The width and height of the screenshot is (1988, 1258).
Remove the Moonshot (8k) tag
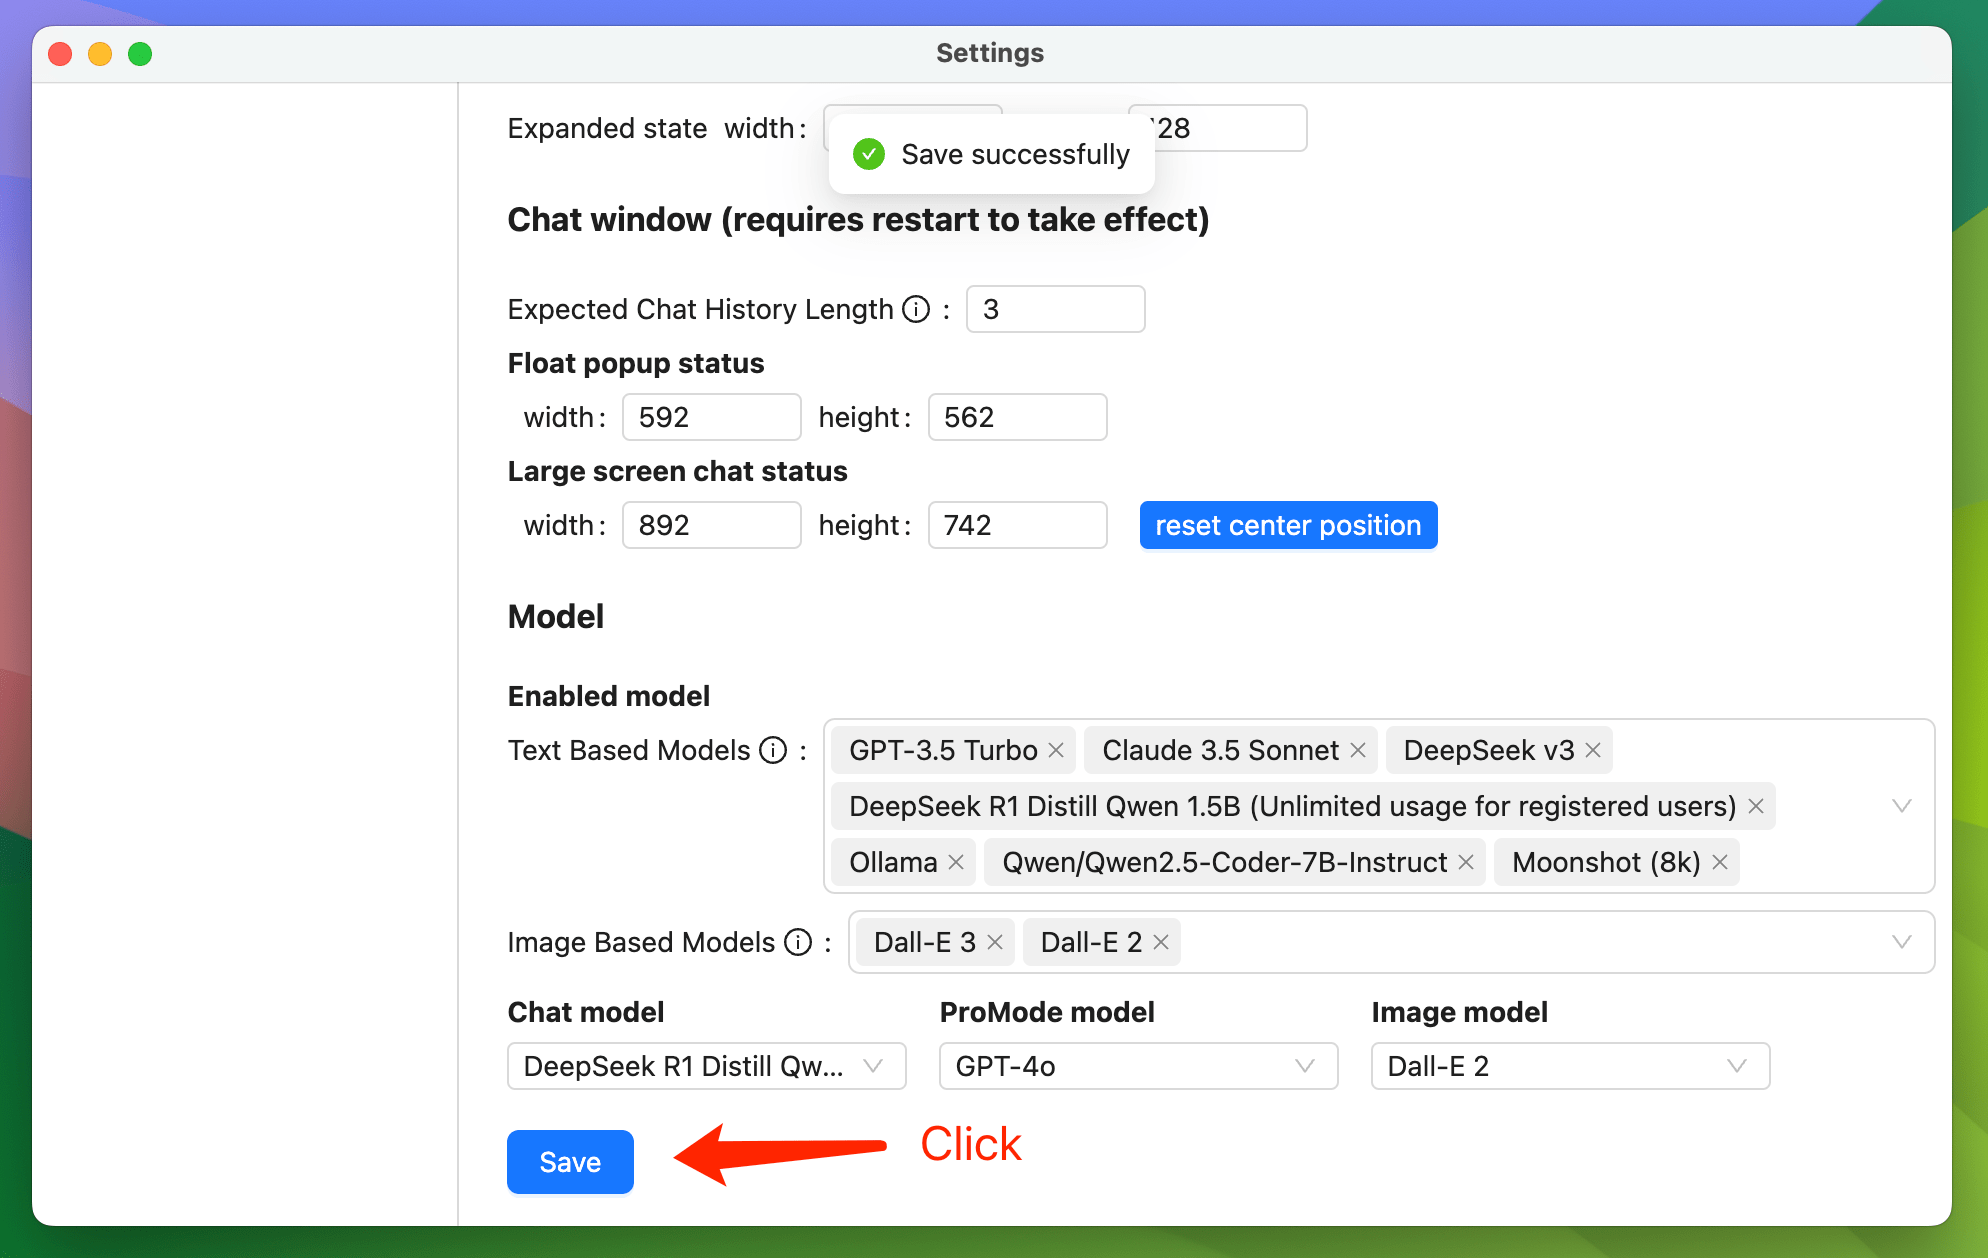(x=1720, y=862)
